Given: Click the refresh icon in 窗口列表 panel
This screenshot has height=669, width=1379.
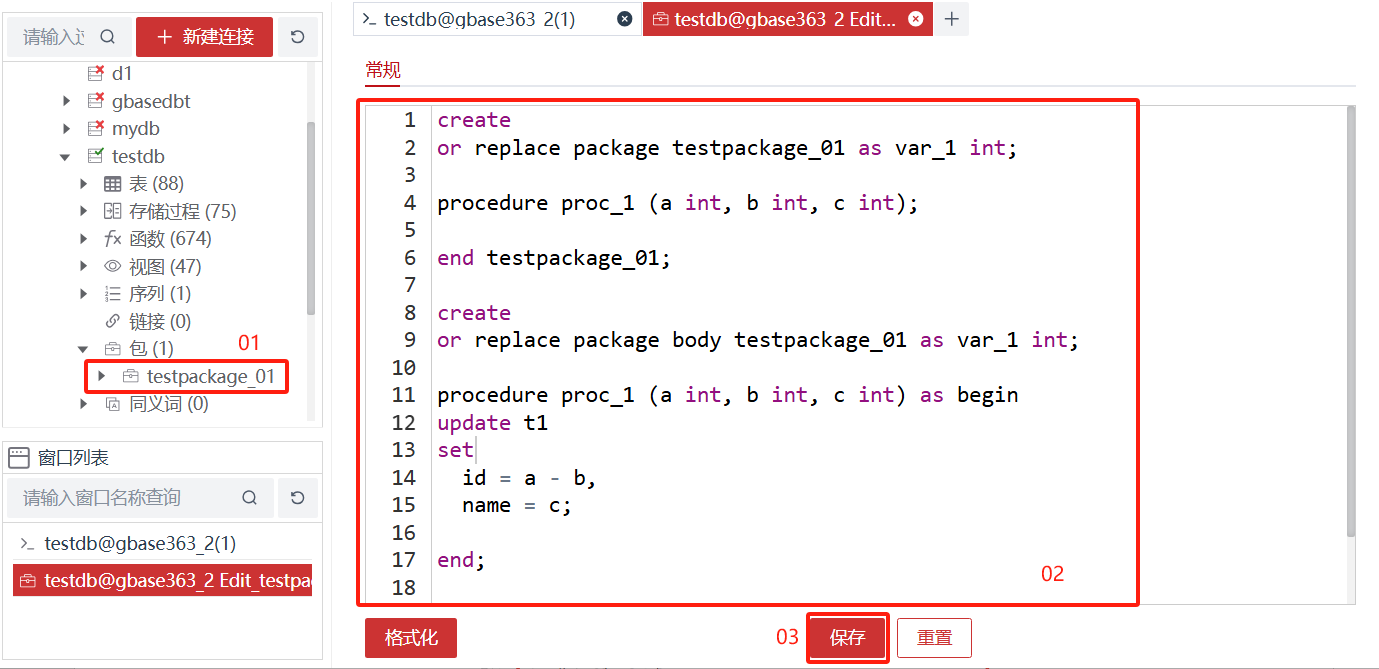Looking at the screenshot, I should [x=297, y=498].
